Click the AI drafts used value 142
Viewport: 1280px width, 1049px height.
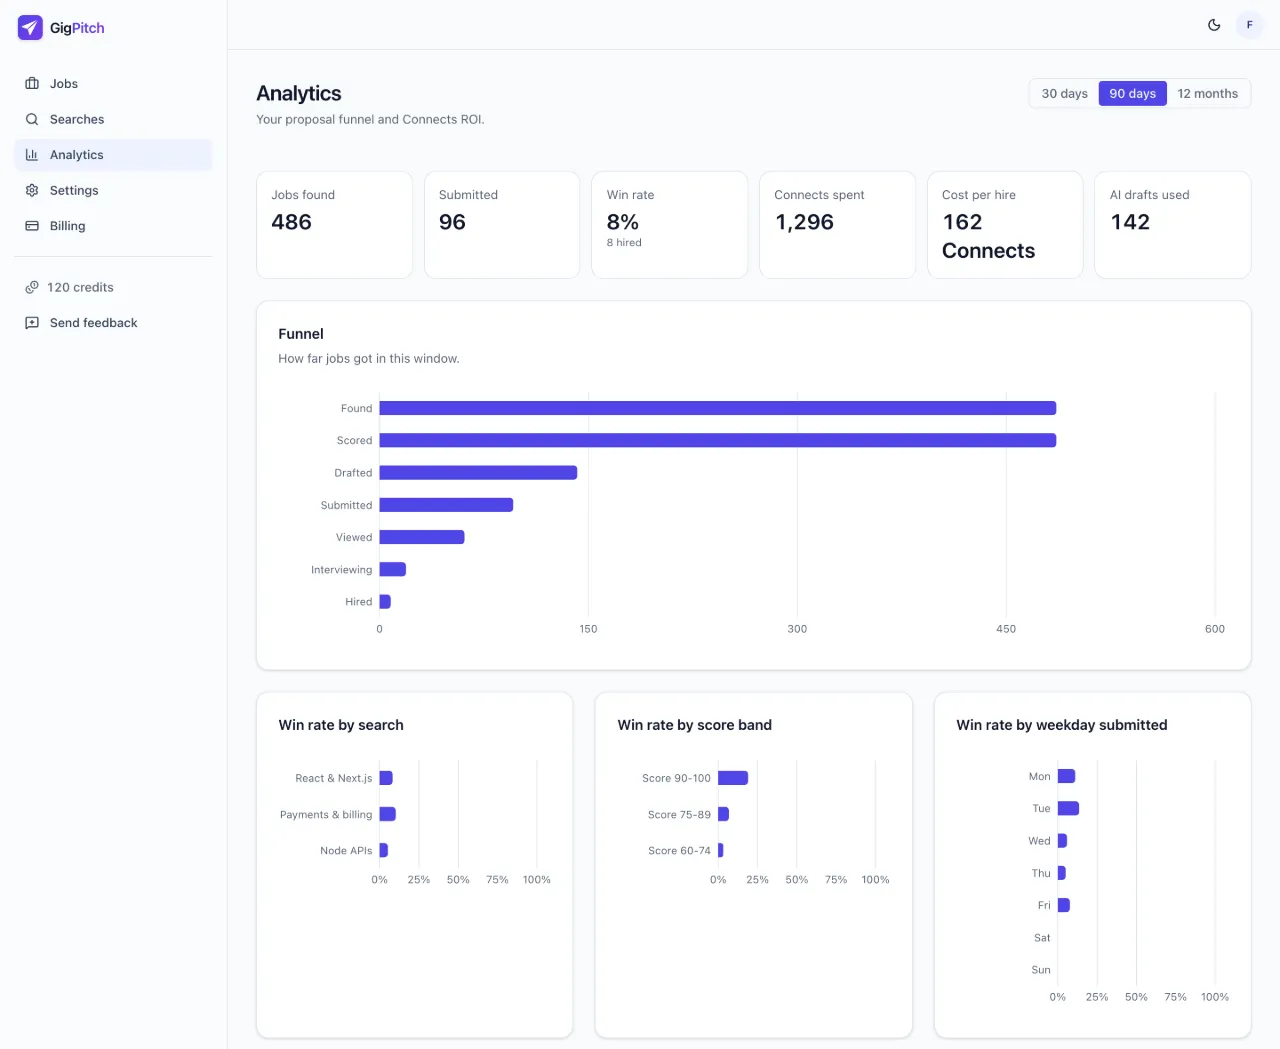(1130, 222)
